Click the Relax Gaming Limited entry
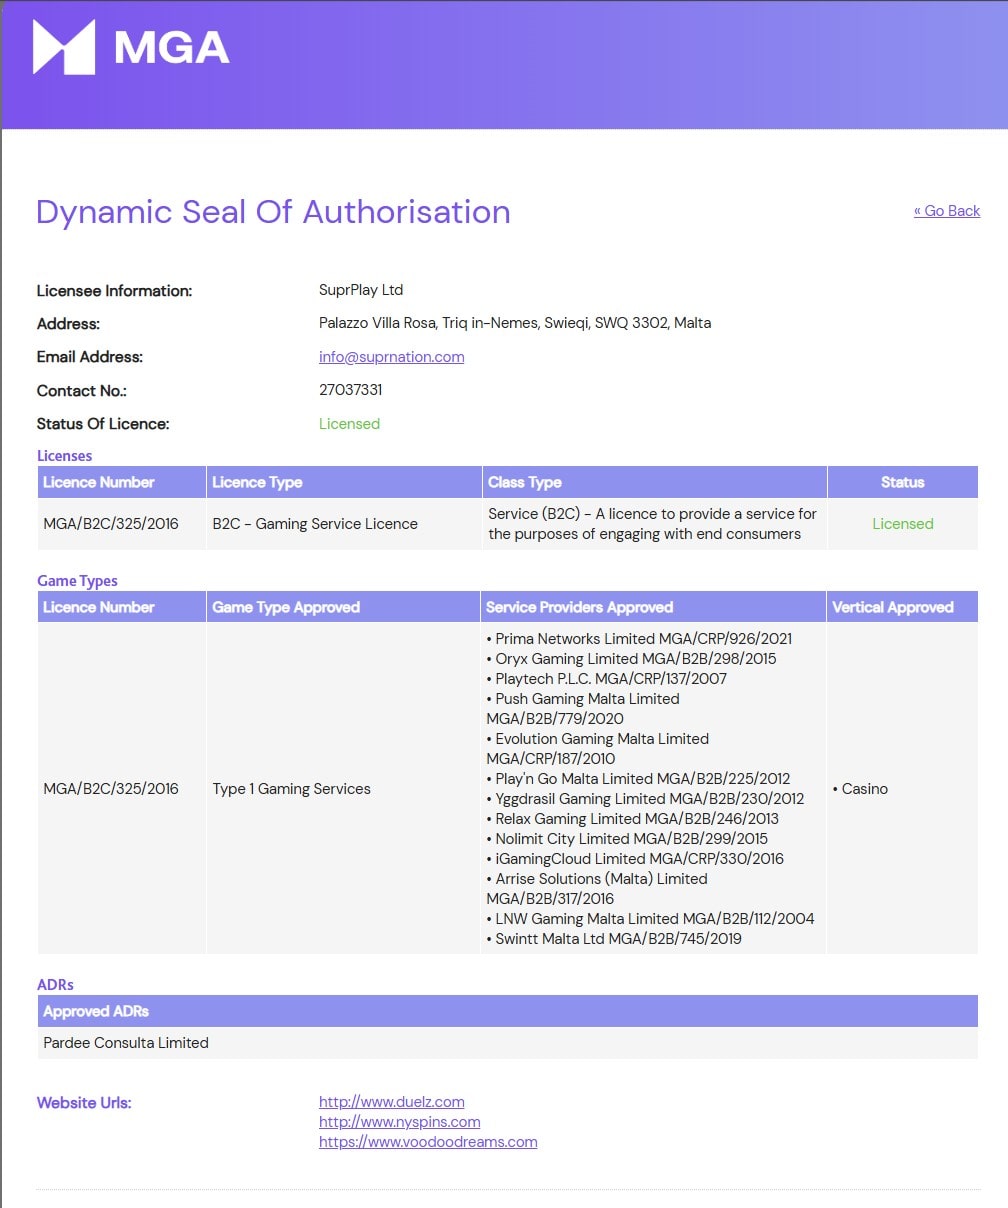Viewport: 1008px width, 1208px height. [632, 818]
